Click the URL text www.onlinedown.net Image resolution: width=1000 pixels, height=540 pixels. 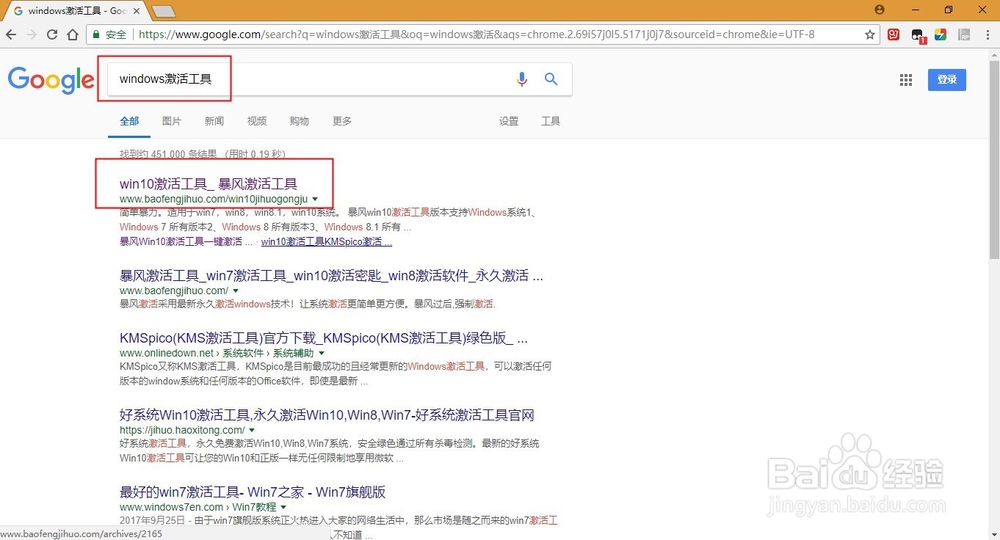tap(166, 353)
